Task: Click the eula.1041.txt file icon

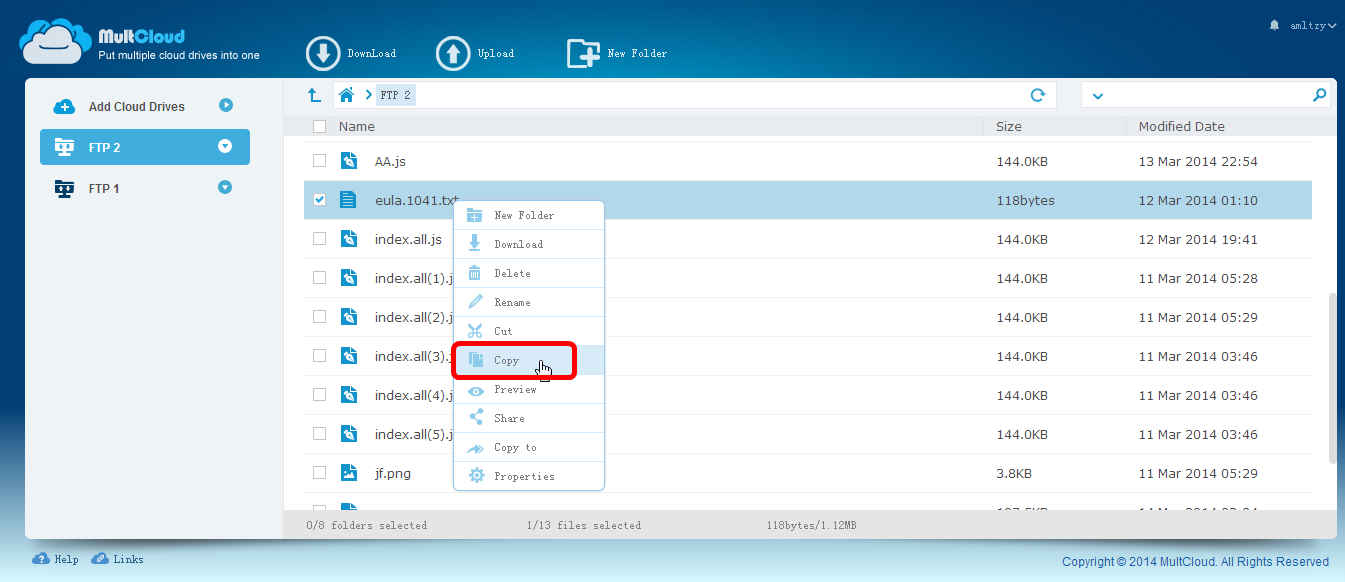Action: [348, 200]
